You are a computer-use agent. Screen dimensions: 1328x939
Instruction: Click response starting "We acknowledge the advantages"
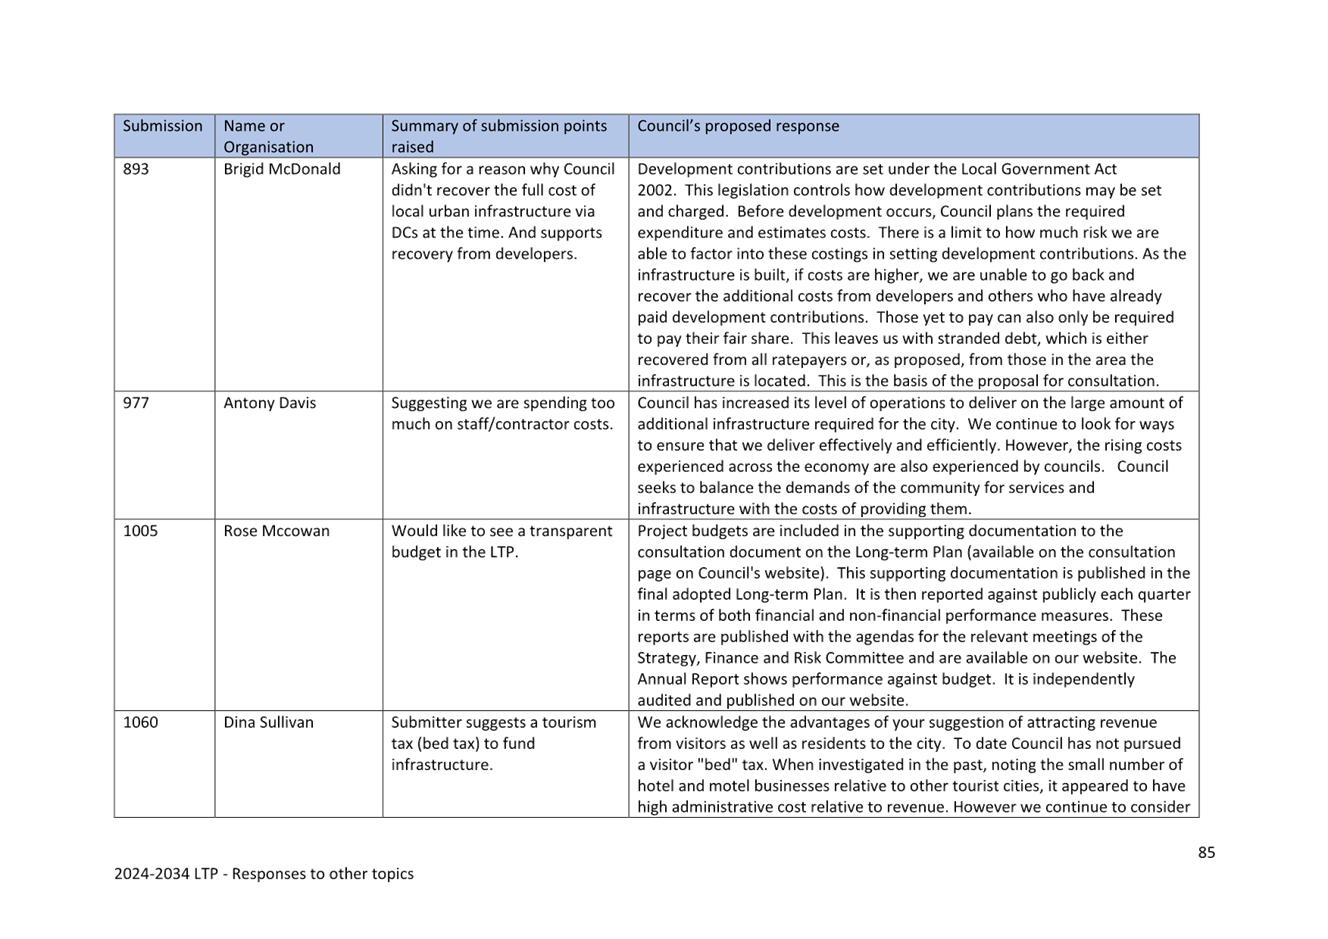point(914,764)
